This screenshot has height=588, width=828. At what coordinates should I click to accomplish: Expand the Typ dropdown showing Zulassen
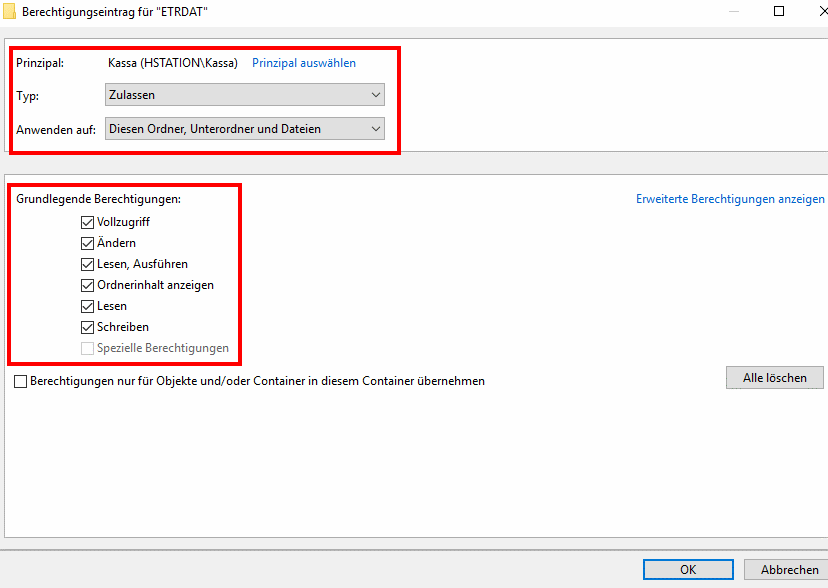[x=245, y=95]
